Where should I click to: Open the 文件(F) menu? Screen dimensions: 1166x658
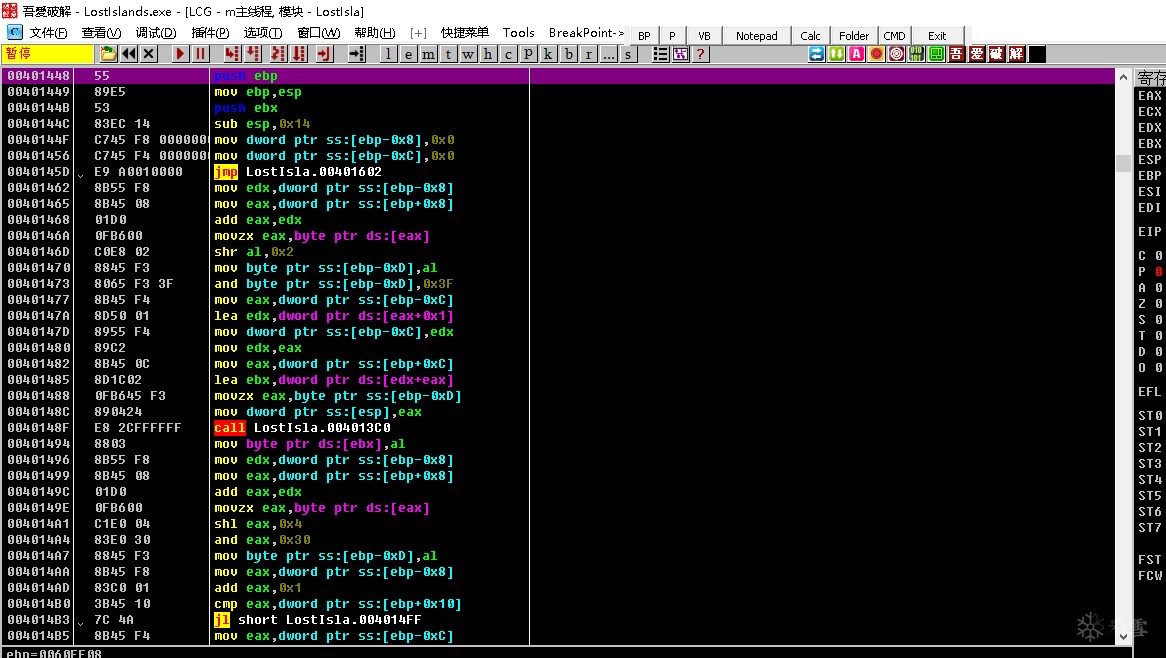48,33
